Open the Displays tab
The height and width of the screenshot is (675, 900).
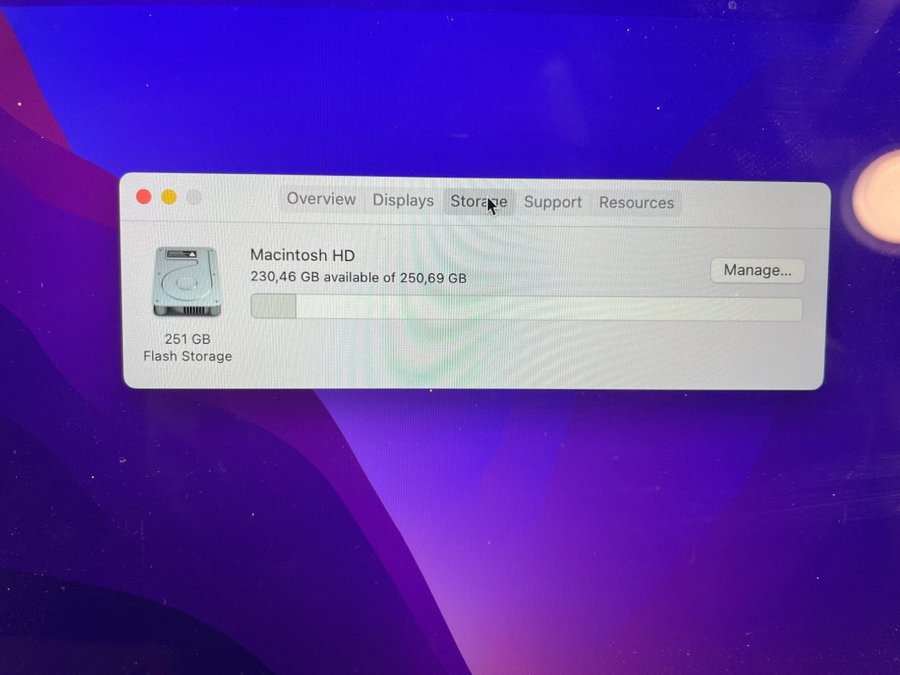(x=403, y=200)
